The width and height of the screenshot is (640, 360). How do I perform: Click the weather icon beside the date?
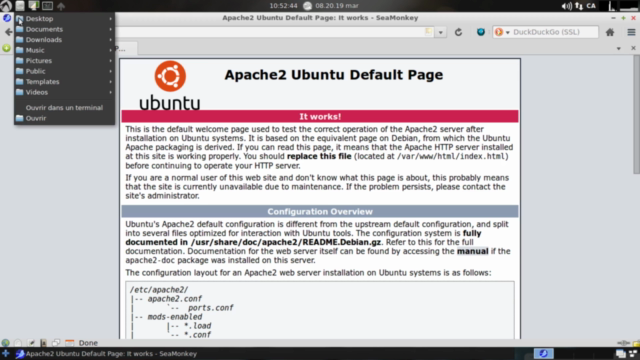(x=307, y=6)
